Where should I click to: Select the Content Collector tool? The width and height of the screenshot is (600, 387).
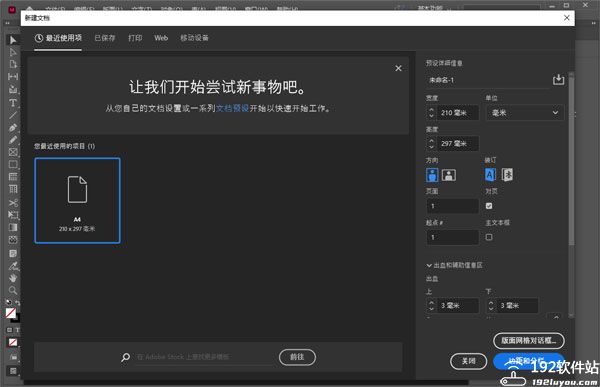pos(13,89)
